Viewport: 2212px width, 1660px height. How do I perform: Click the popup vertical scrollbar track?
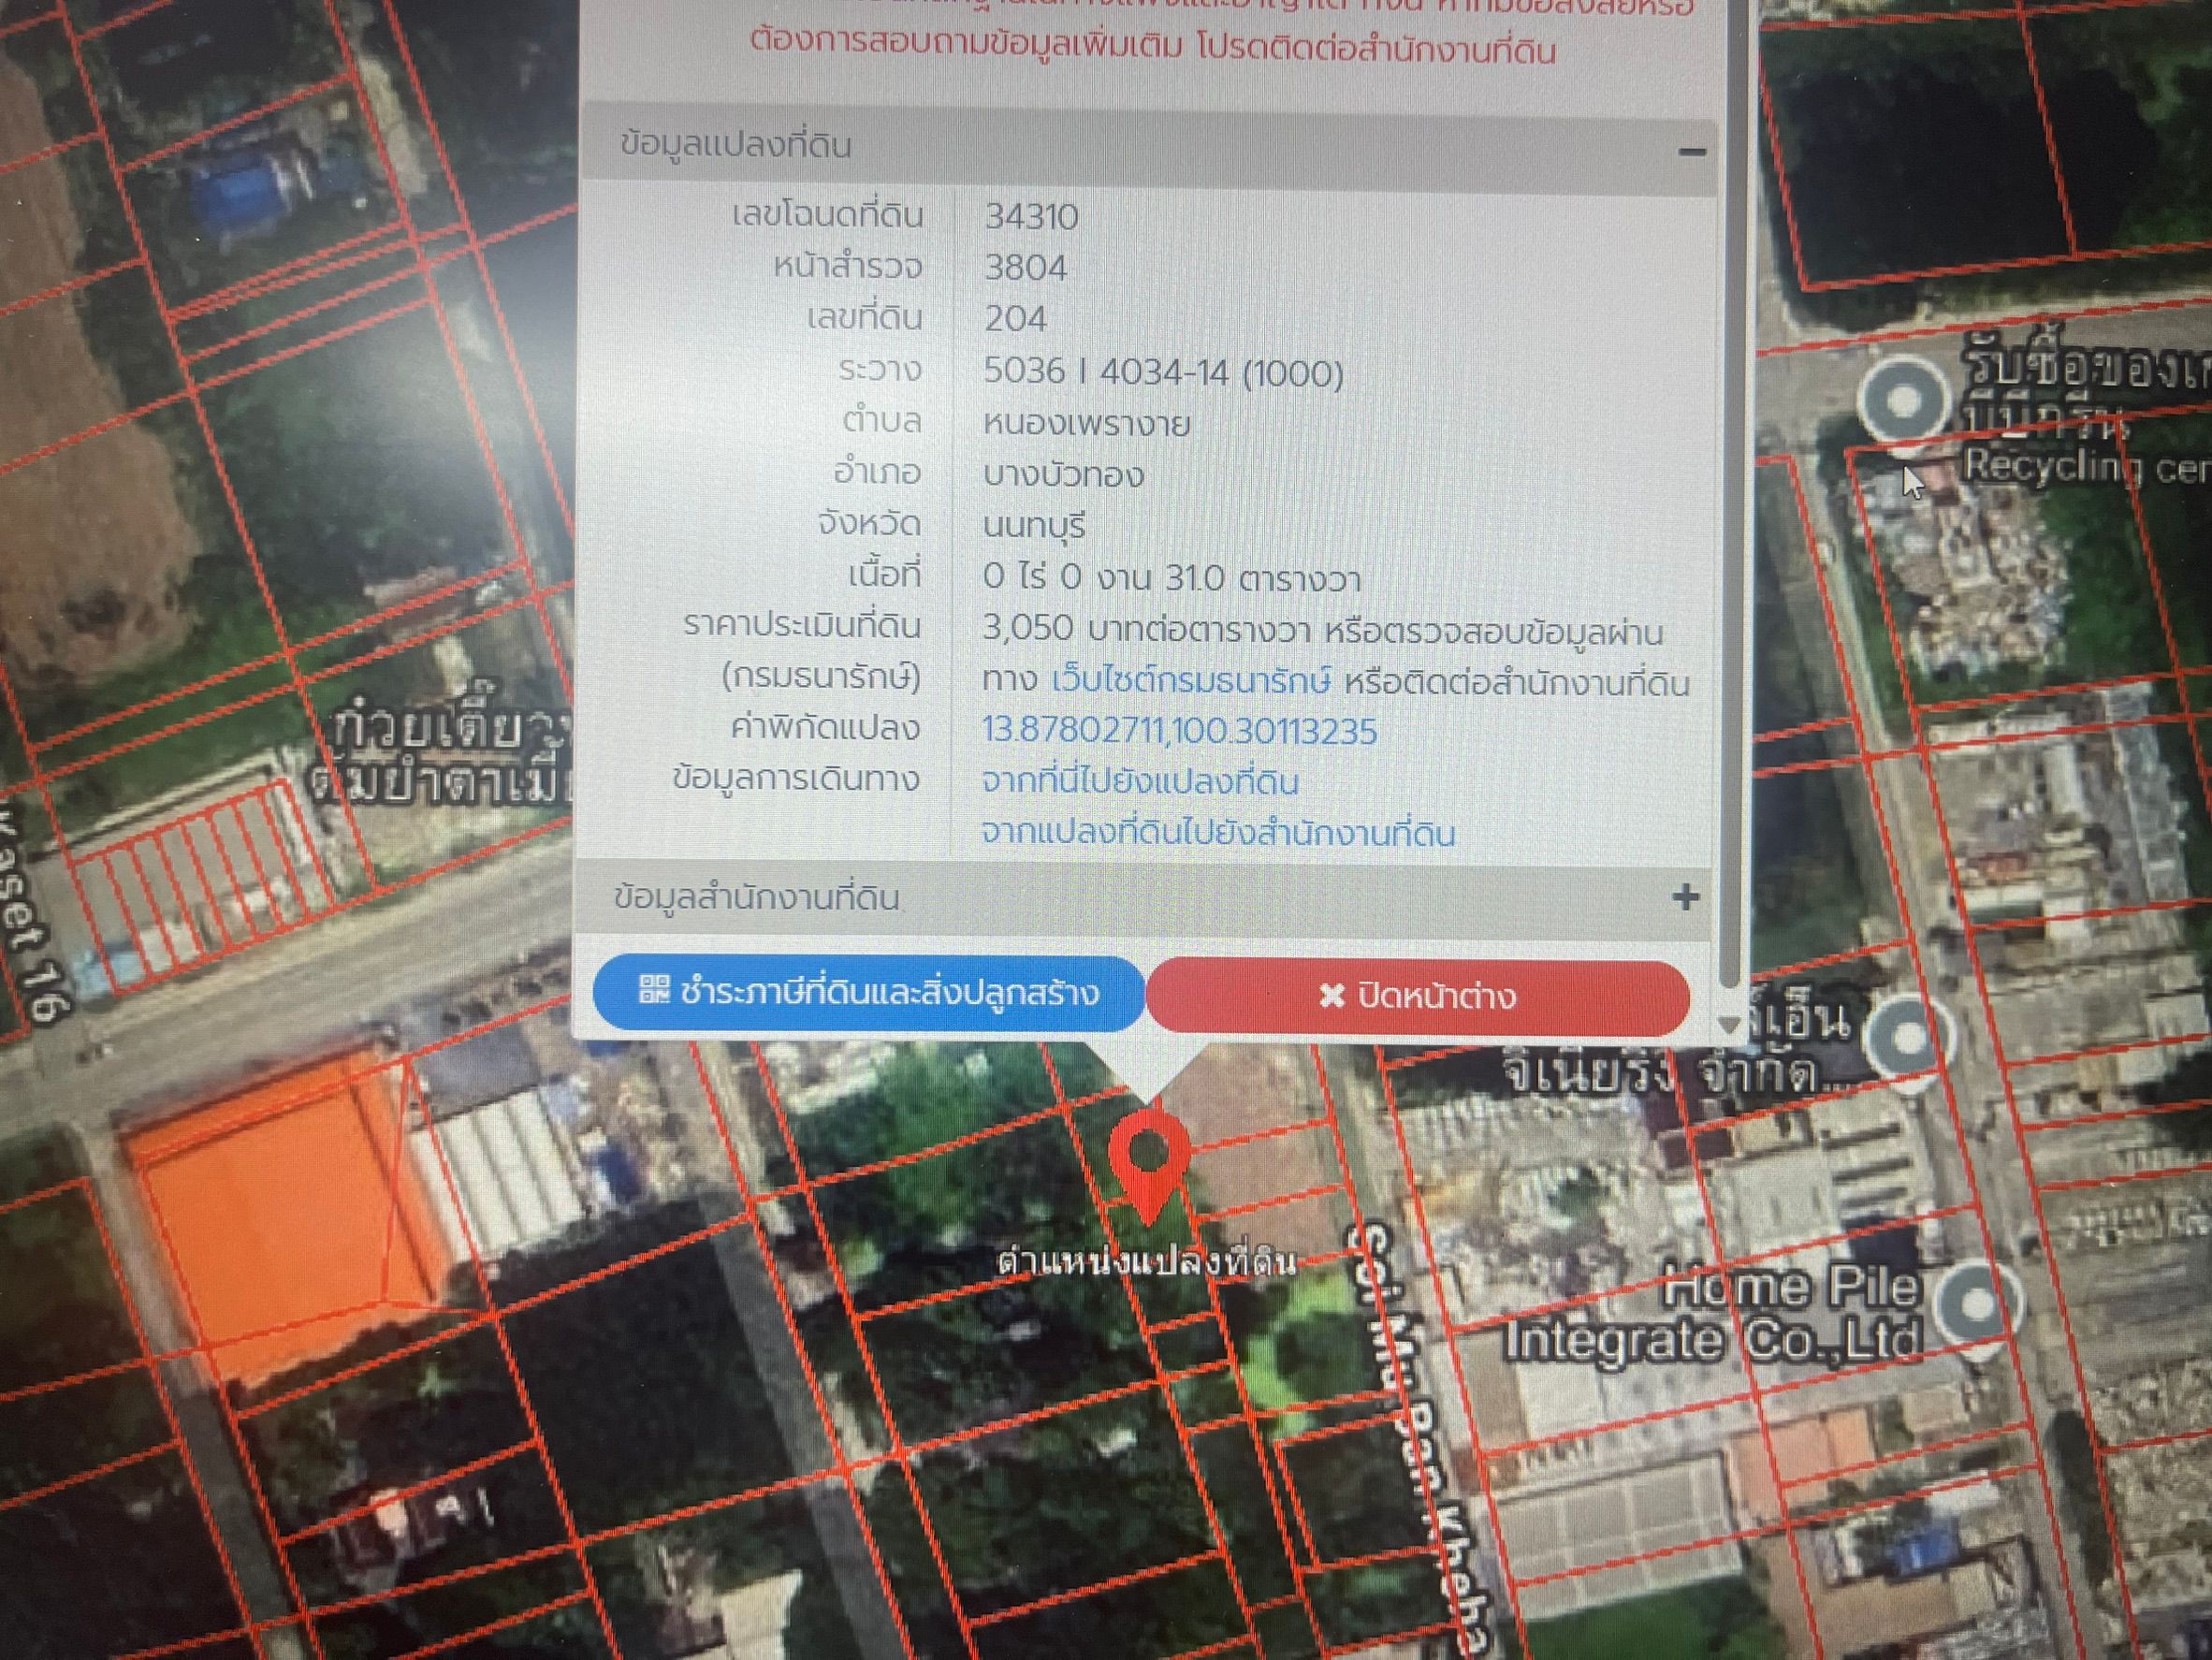[1736, 500]
